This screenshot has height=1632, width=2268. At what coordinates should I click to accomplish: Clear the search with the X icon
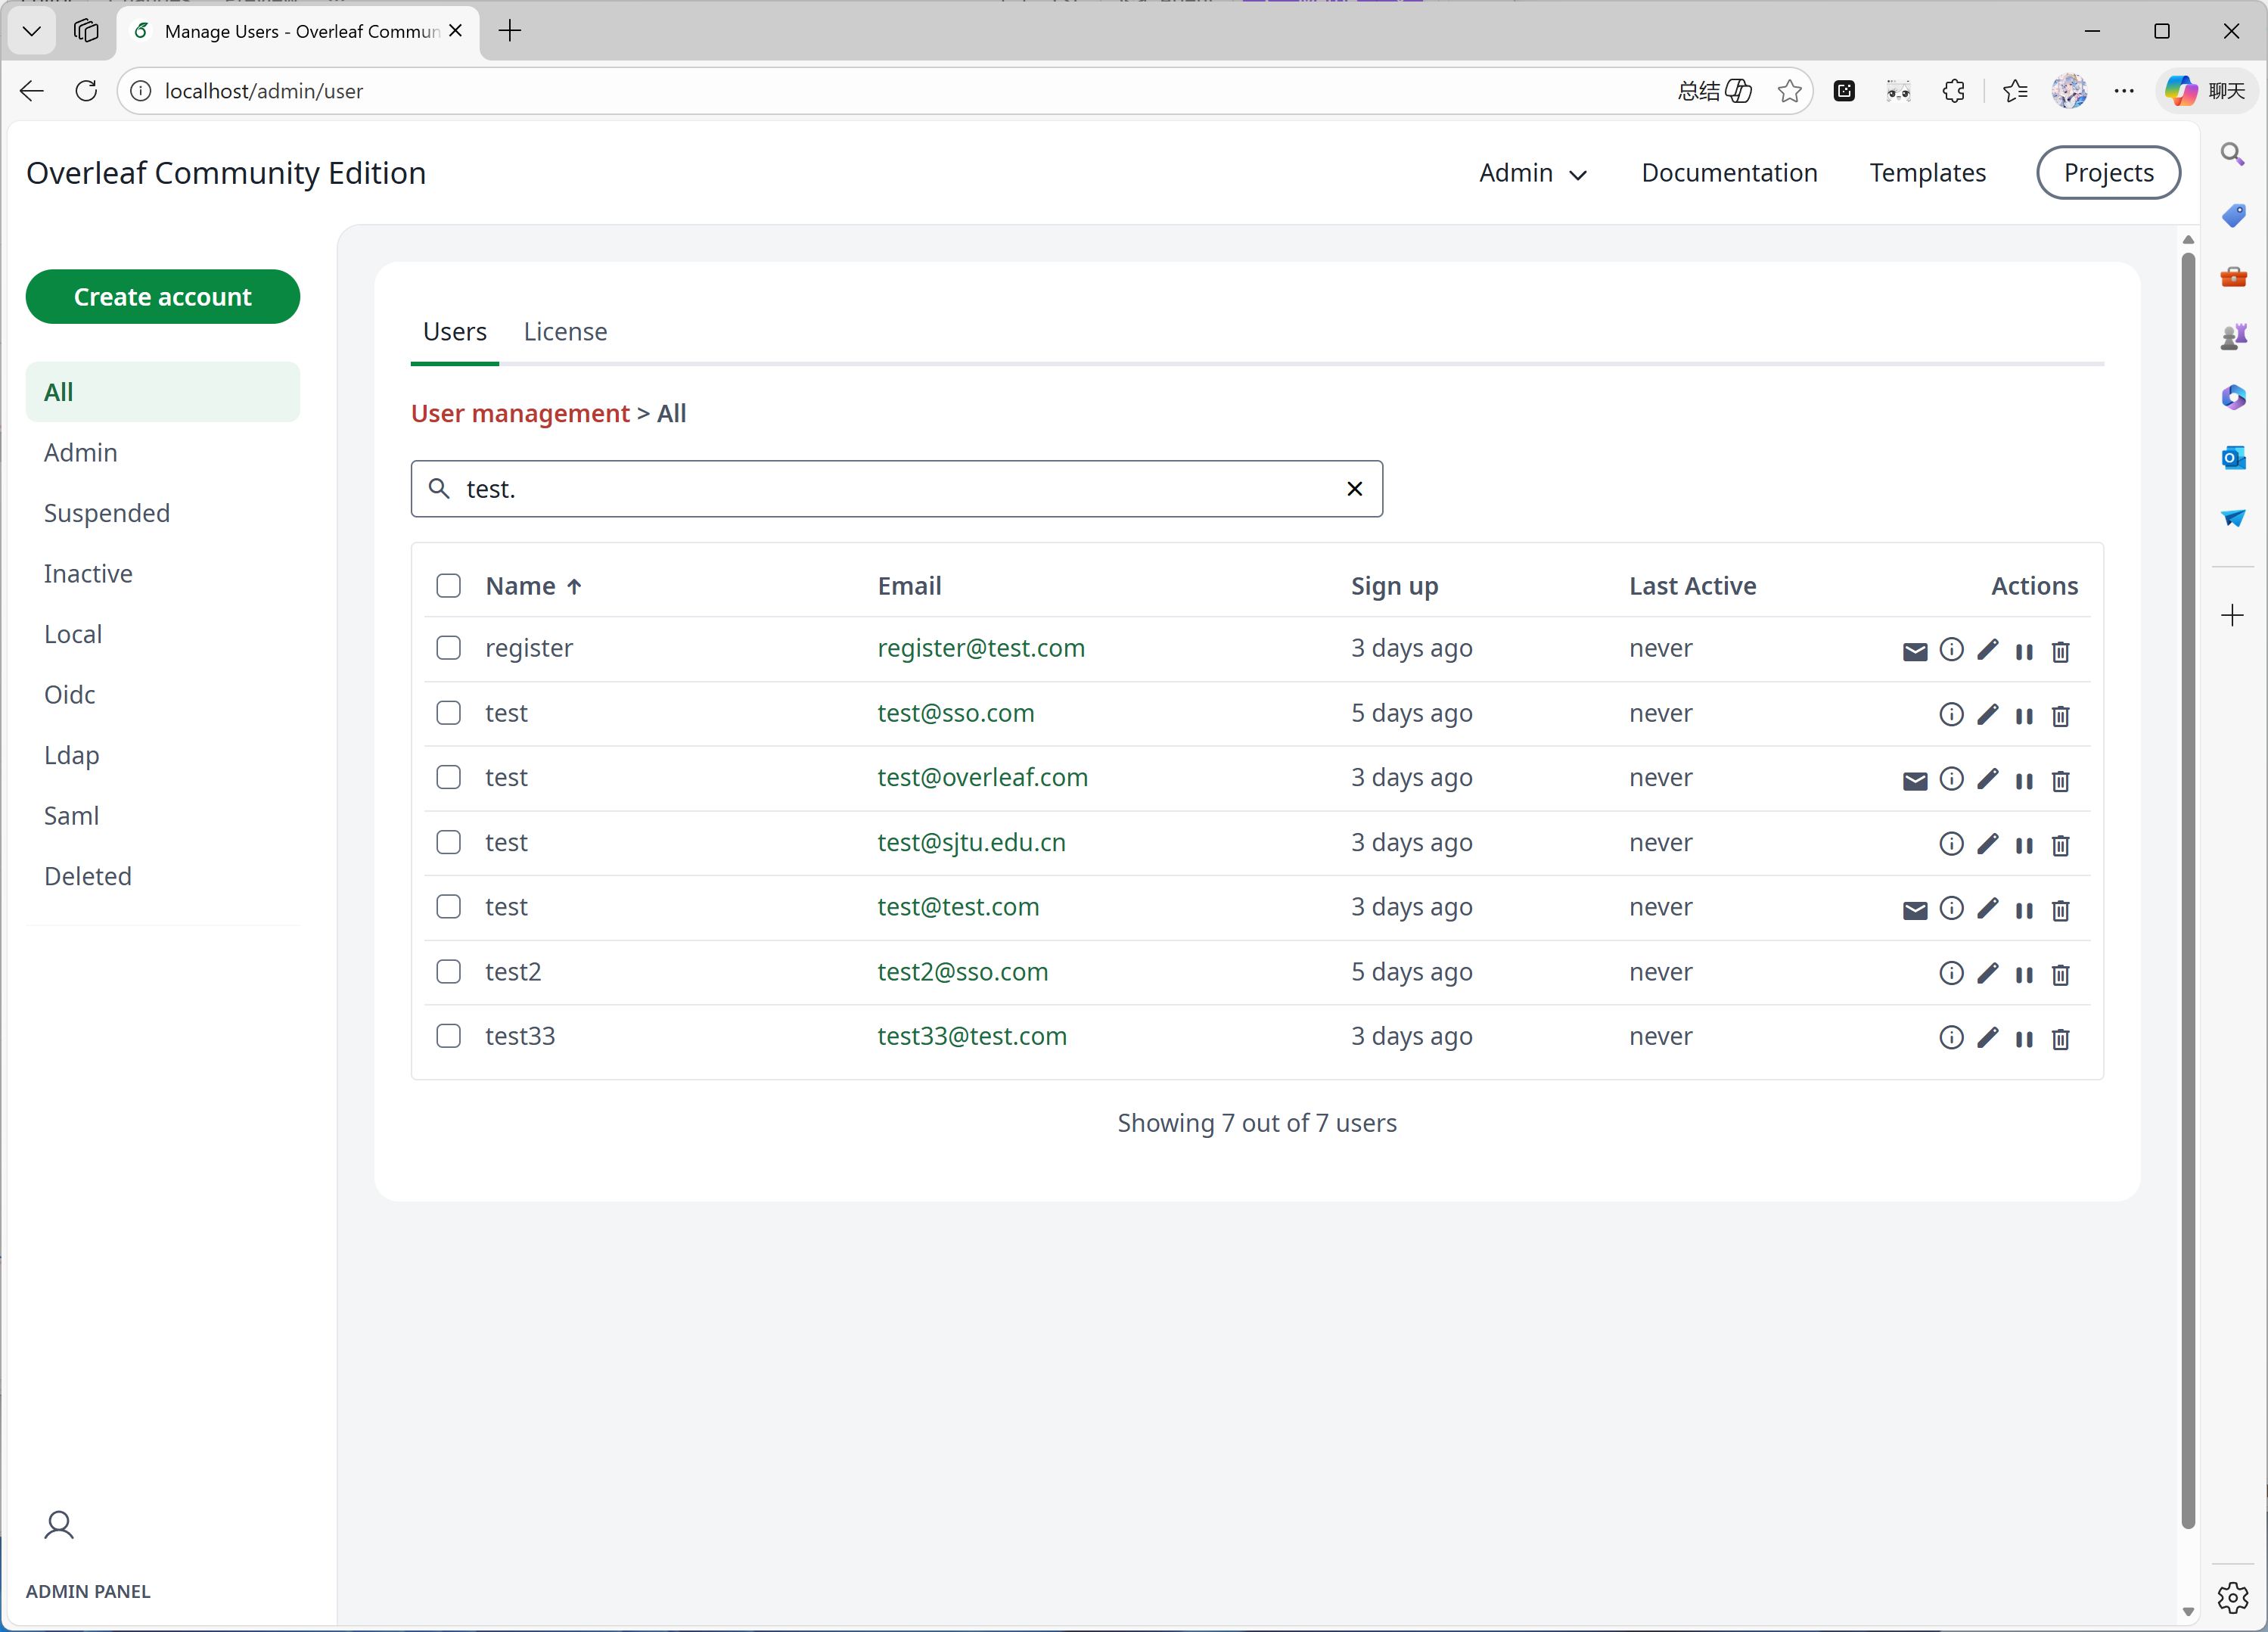click(1354, 488)
